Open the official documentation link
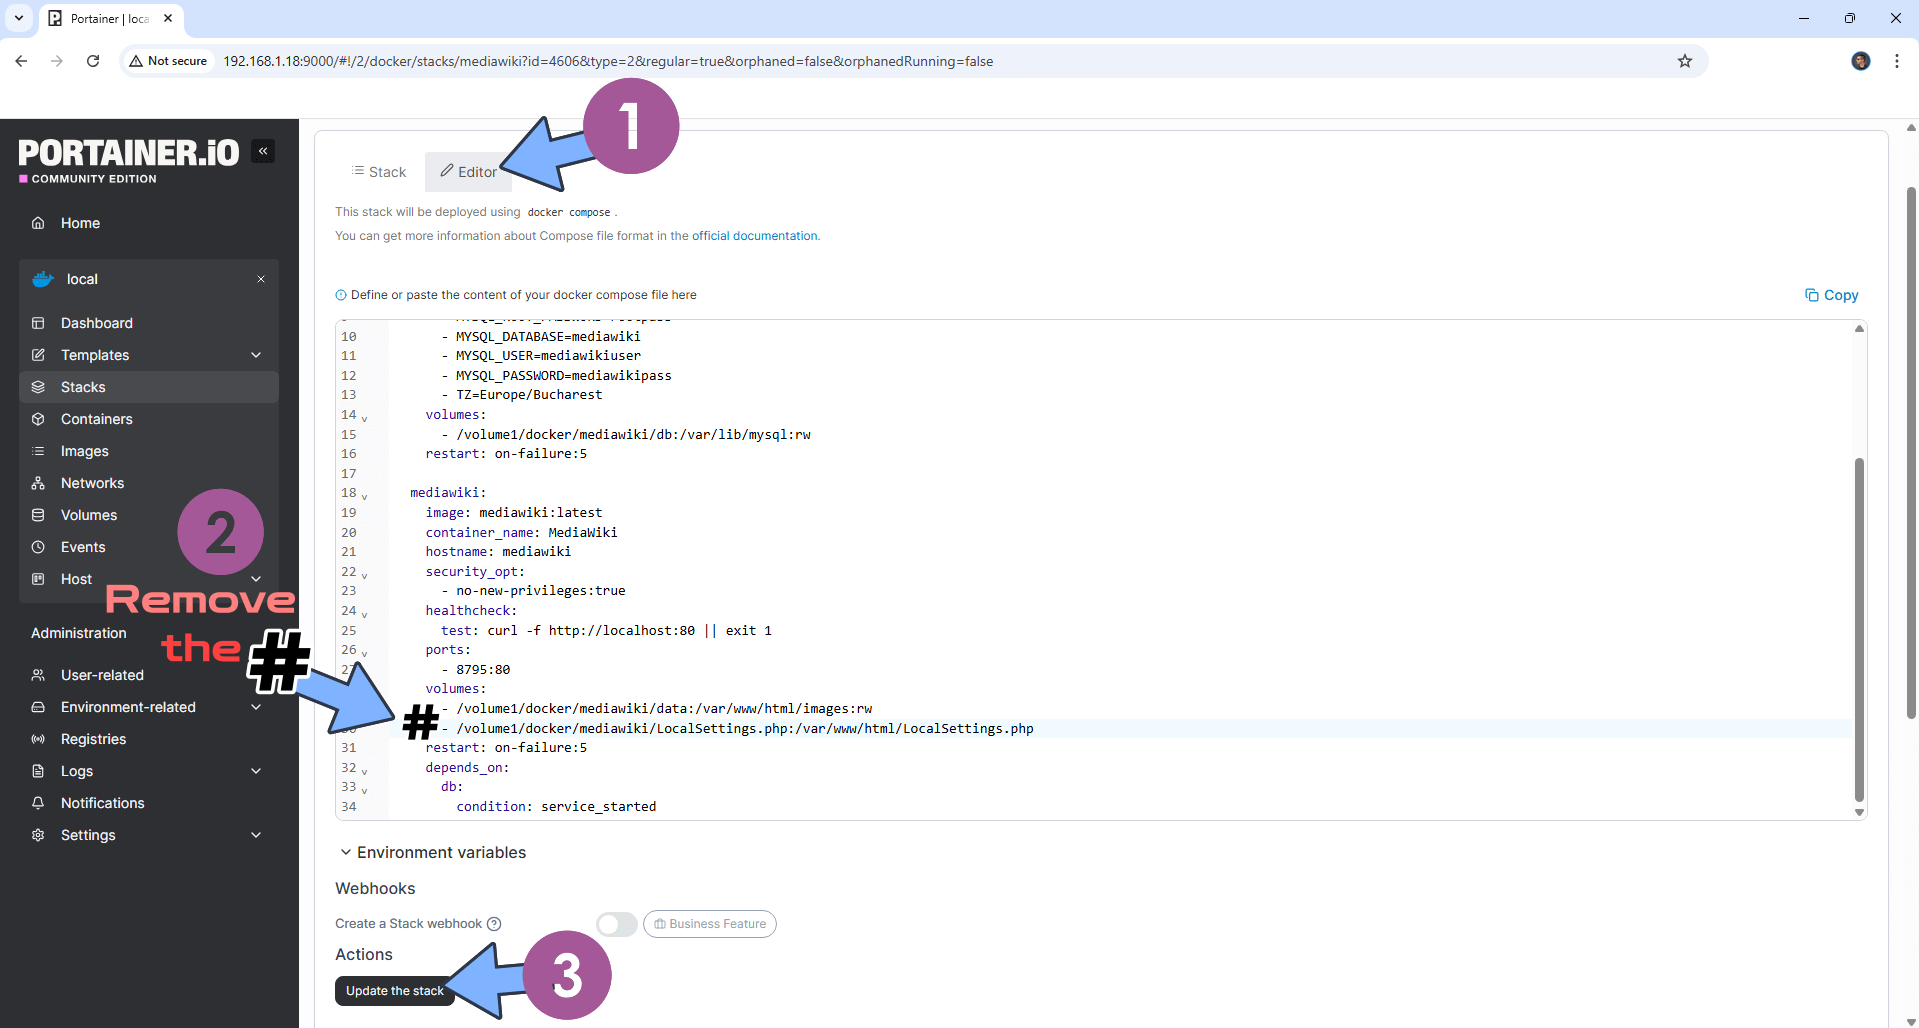The image size is (1919, 1028). 755,236
